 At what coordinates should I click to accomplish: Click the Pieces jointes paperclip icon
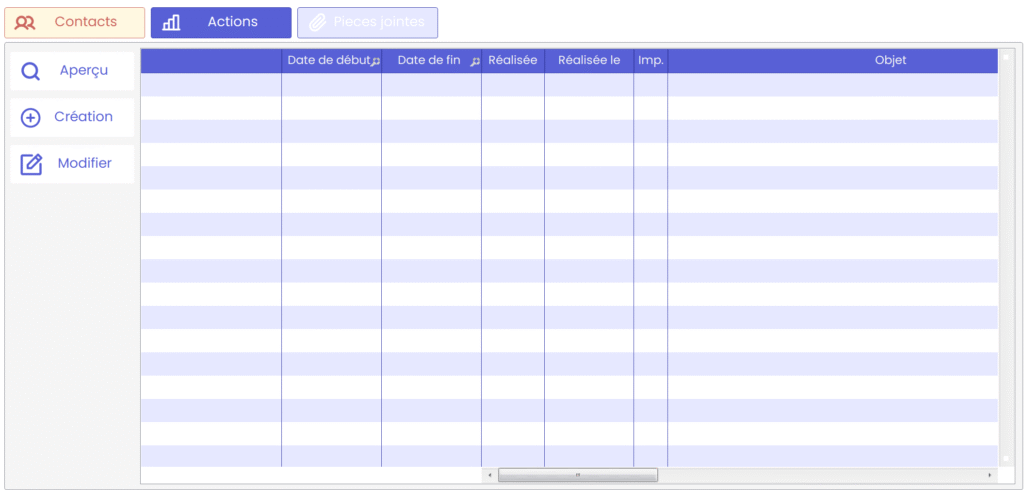pyautogui.click(x=317, y=22)
